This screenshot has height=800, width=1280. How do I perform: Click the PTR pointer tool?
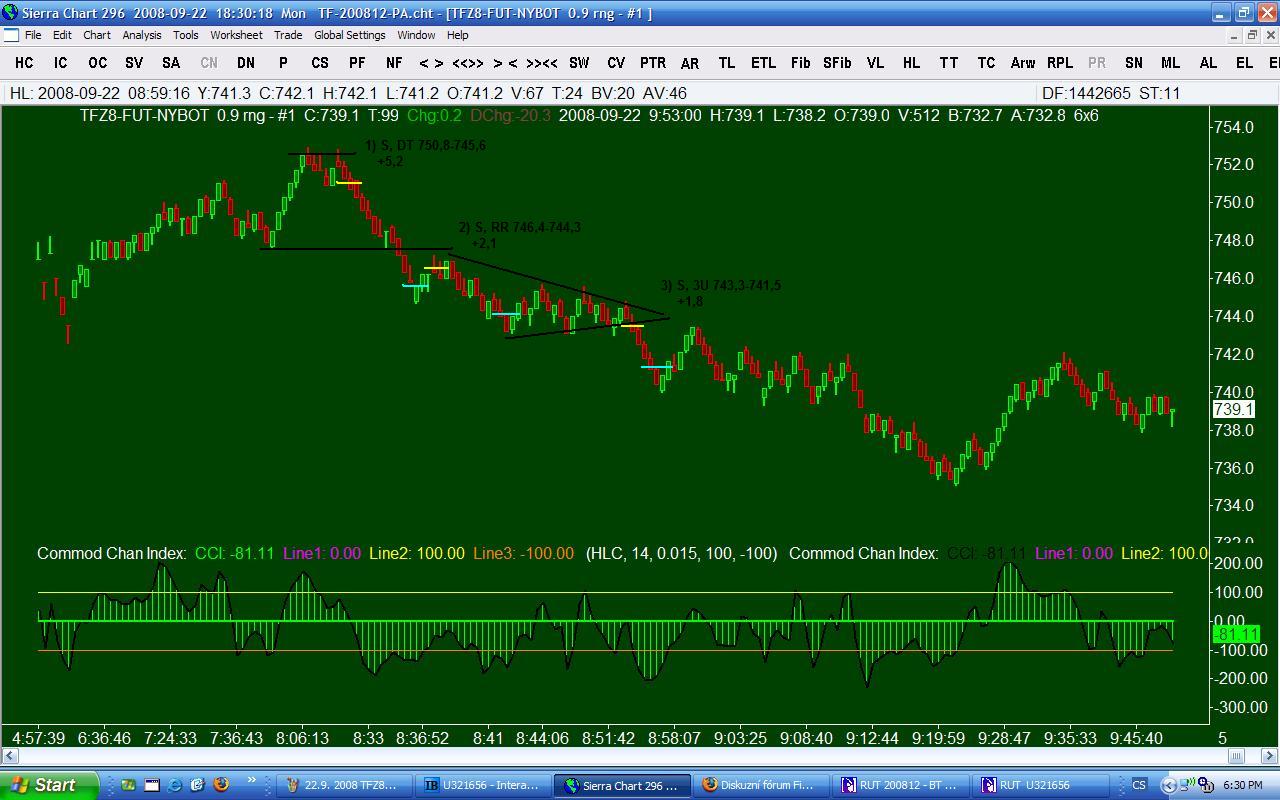(x=653, y=63)
